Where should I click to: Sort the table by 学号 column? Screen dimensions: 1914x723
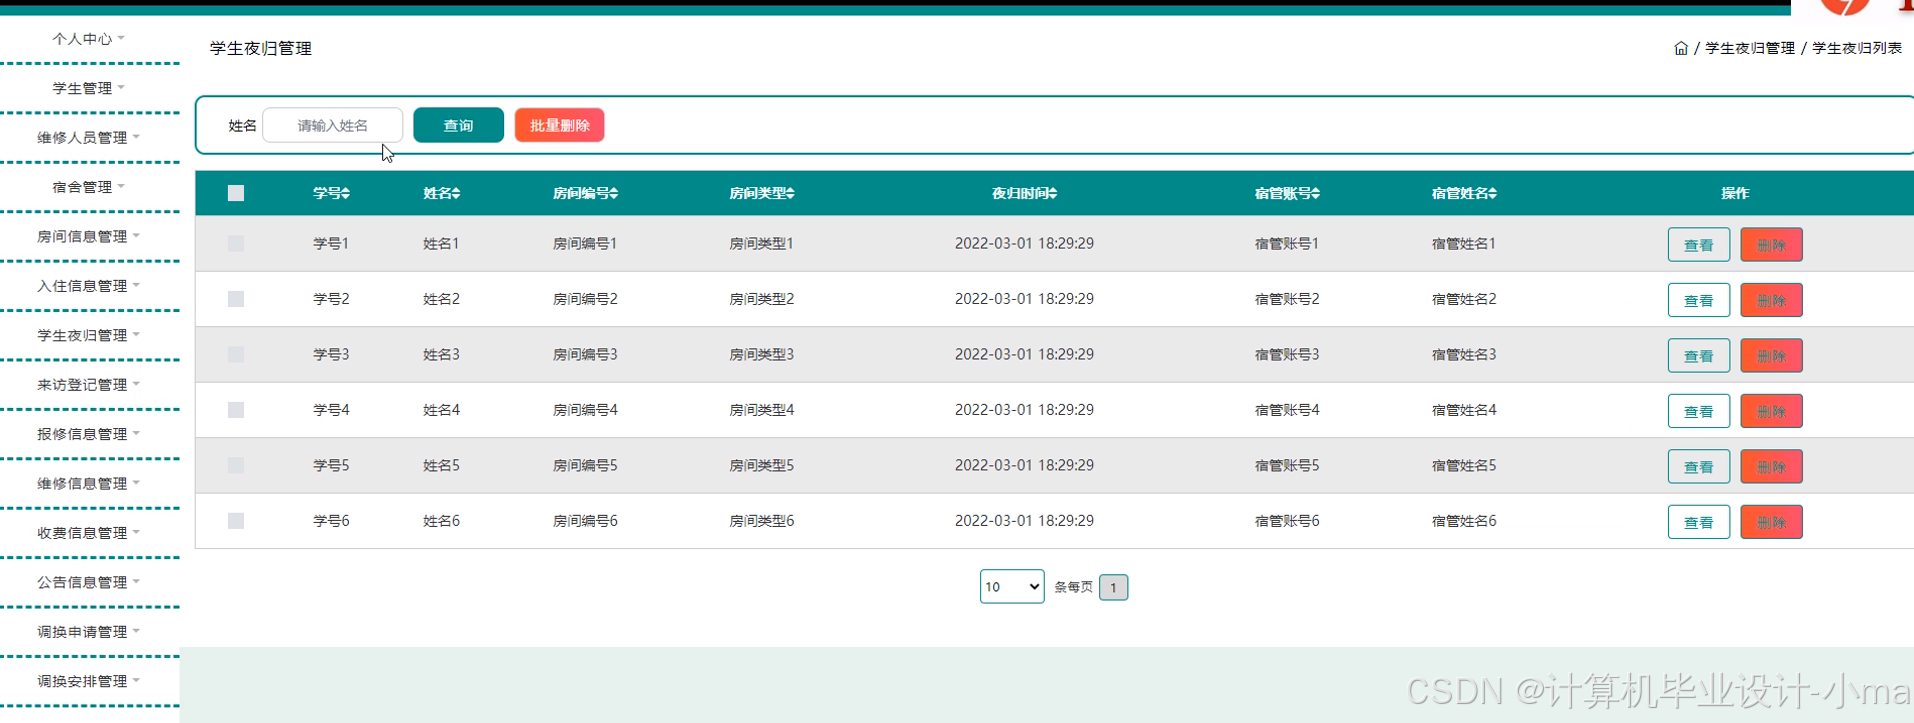(331, 193)
